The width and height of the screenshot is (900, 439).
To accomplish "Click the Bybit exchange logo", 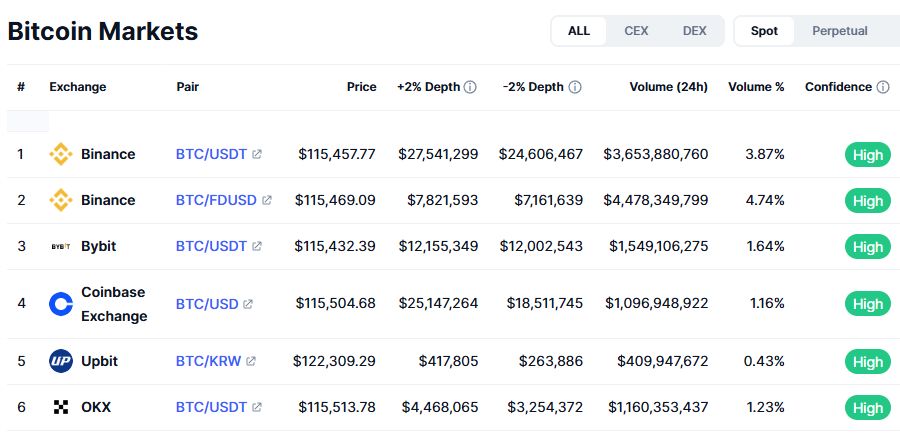I will 61,246.
